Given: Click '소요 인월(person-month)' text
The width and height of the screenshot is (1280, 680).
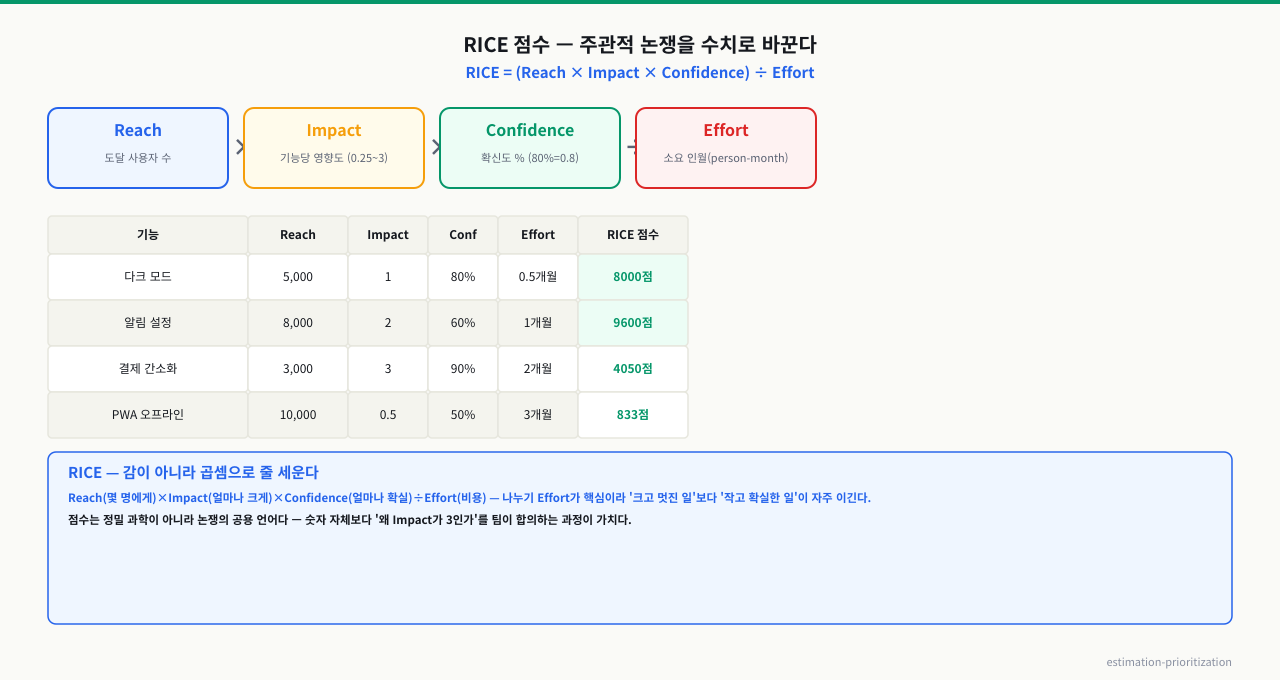Looking at the screenshot, I should 726,158.
